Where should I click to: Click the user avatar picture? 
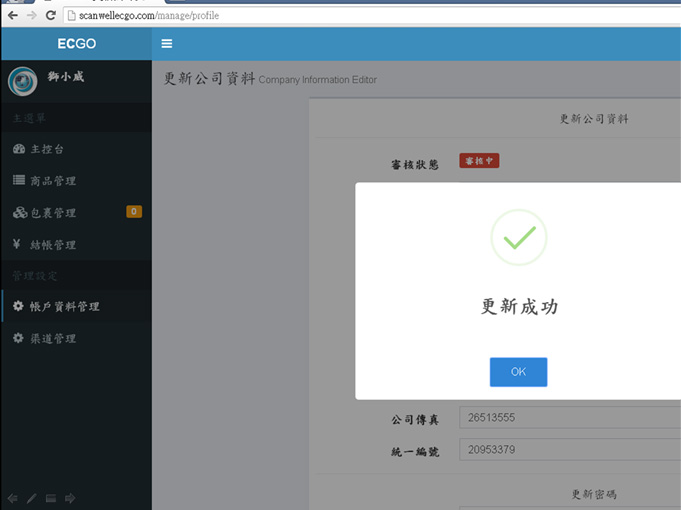pos(22,81)
